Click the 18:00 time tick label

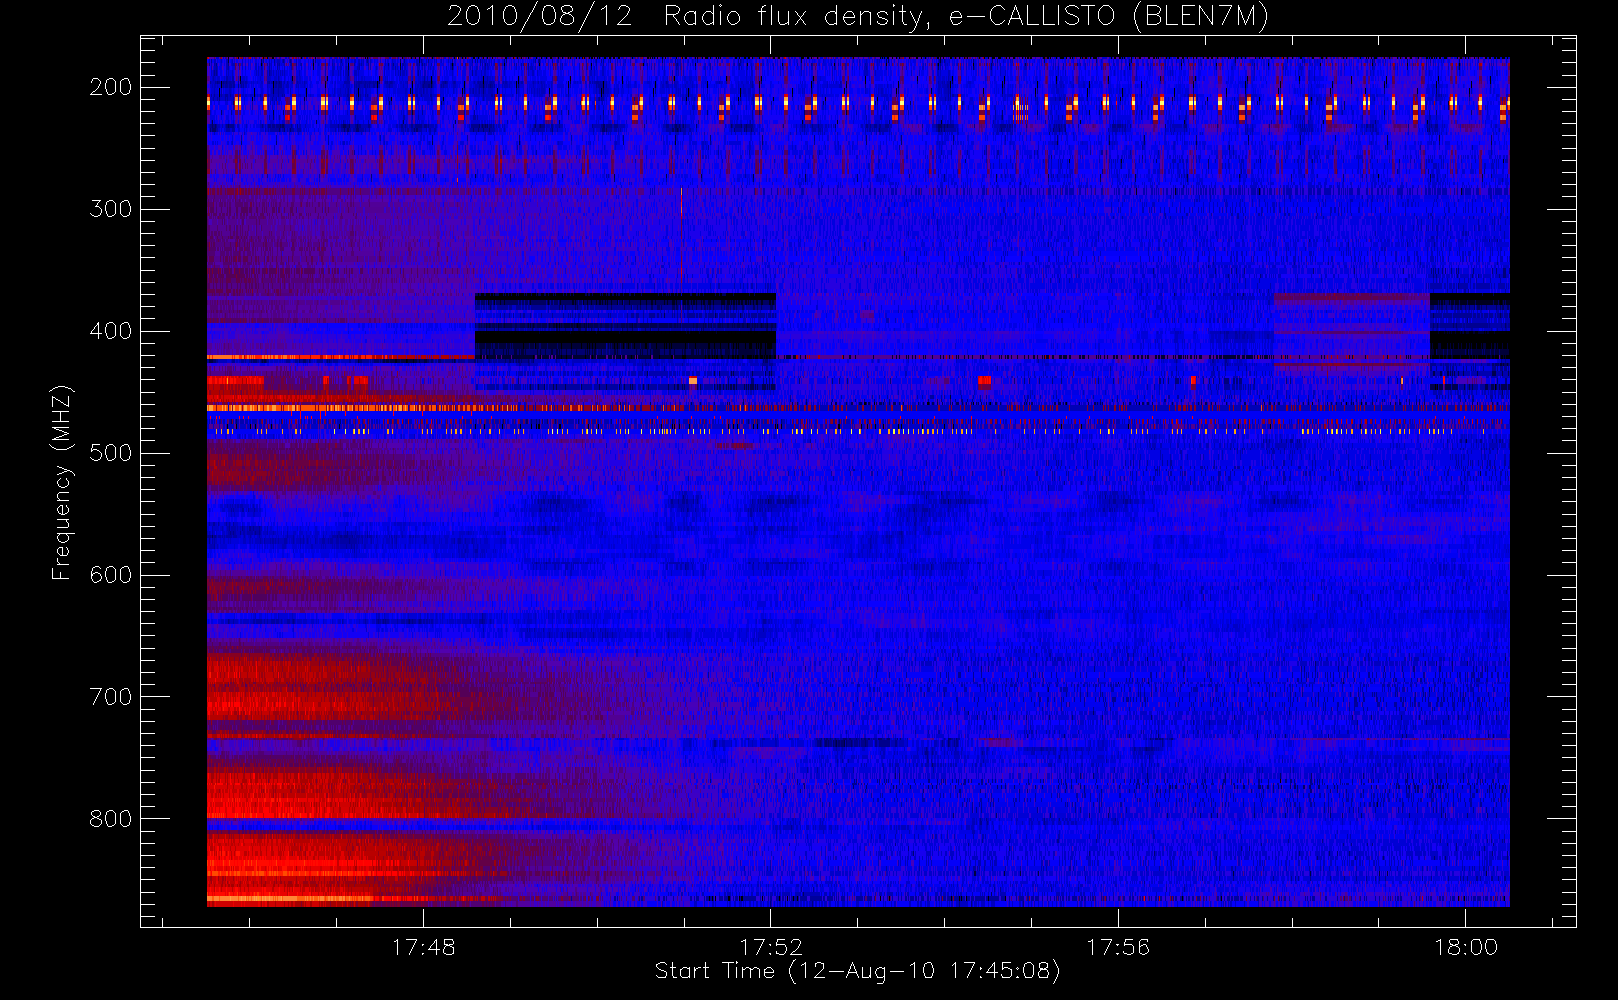(x=1466, y=947)
